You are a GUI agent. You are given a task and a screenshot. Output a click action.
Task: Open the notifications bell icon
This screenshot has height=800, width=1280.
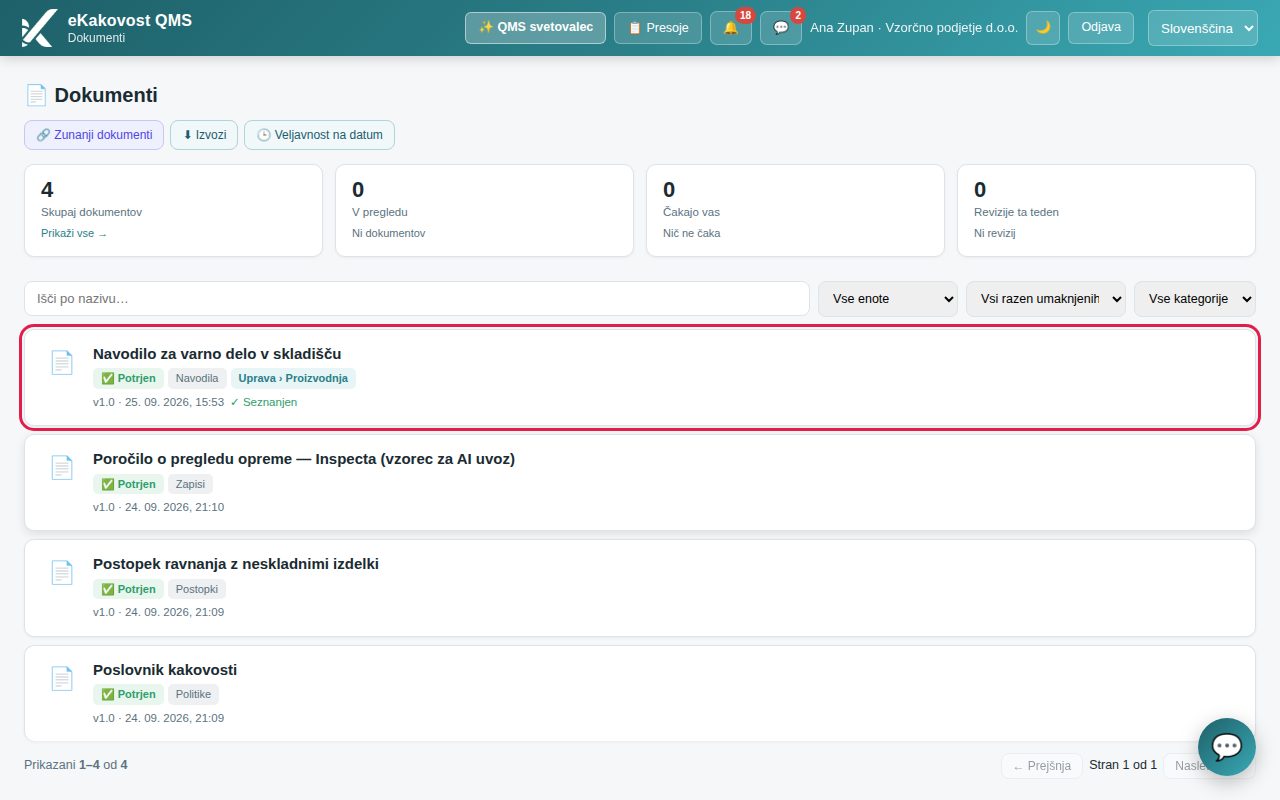pyautogui.click(x=731, y=28)
